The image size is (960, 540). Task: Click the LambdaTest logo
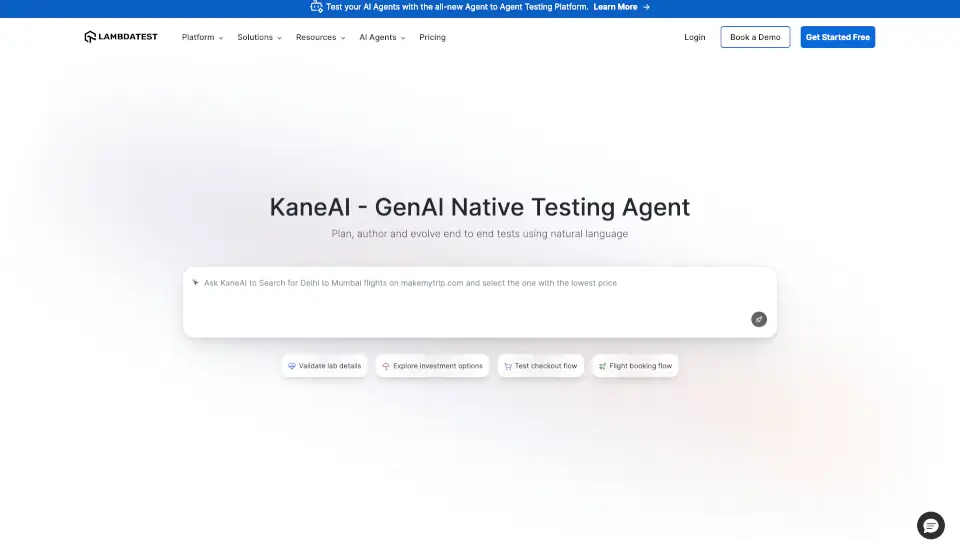[121, 37]
